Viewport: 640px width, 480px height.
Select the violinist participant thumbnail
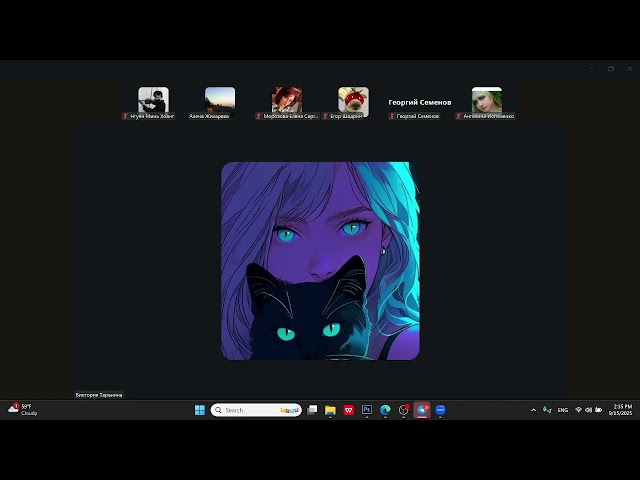(x=153, y=100)
